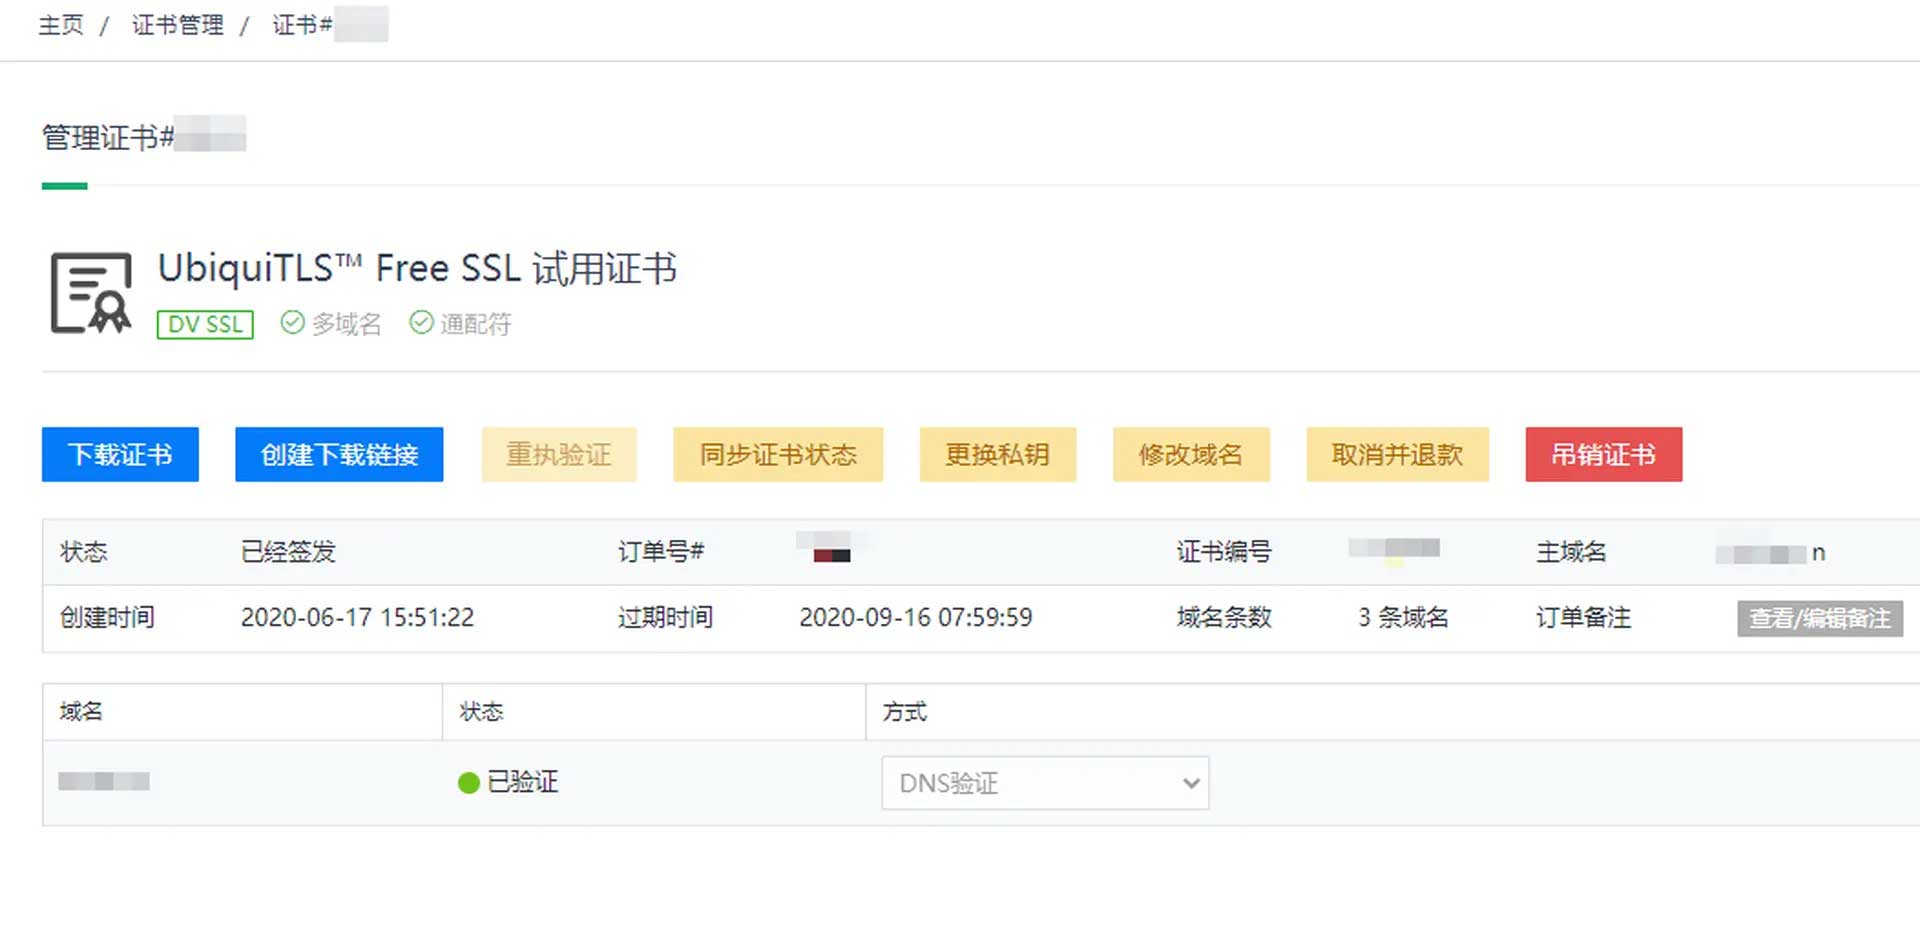Click the blurred domain name in table row
This screenshot has height=940, width=1920.
click(x=104, y=782)
